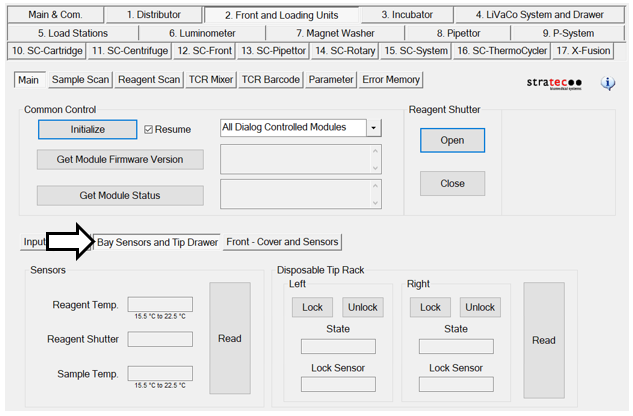Image resolution: width=633 pixels, height=416 pixels.
Task: Unlock the Right disposable tip rack
Action: pos(480,308)
